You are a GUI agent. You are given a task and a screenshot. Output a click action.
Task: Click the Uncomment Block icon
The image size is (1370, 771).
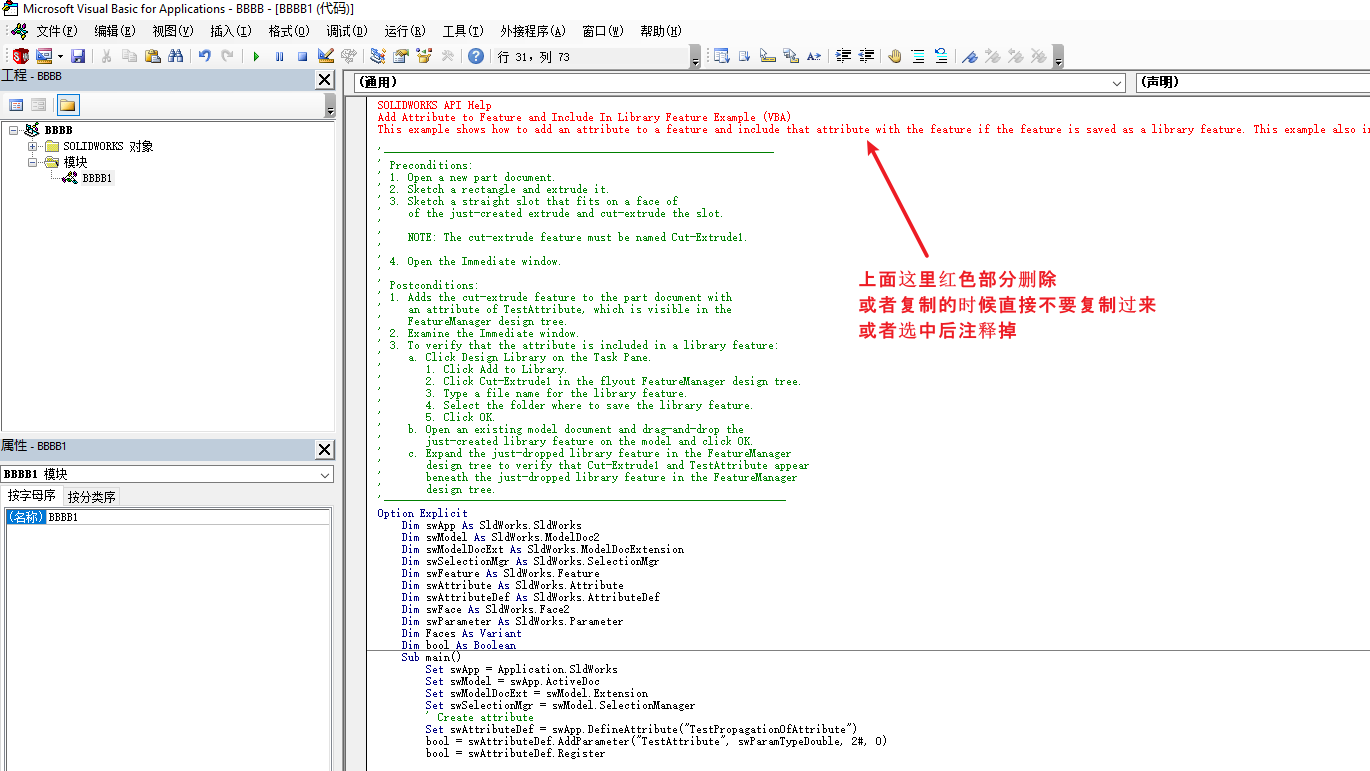click(941, 56)
